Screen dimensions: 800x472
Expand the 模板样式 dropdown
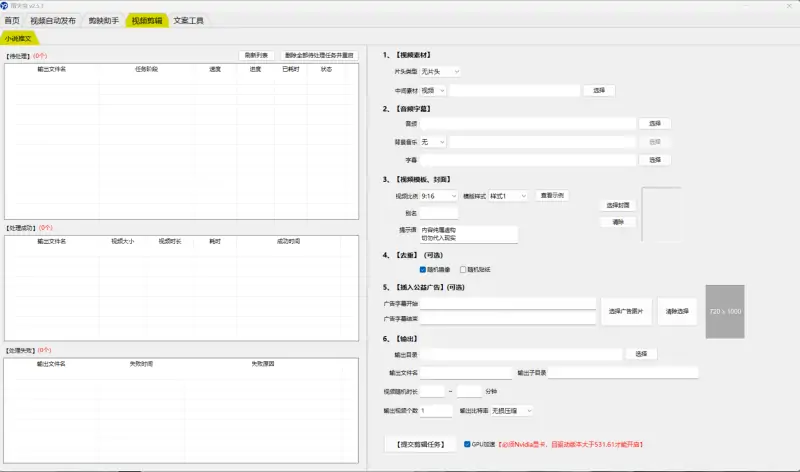(x=507, y=196)
